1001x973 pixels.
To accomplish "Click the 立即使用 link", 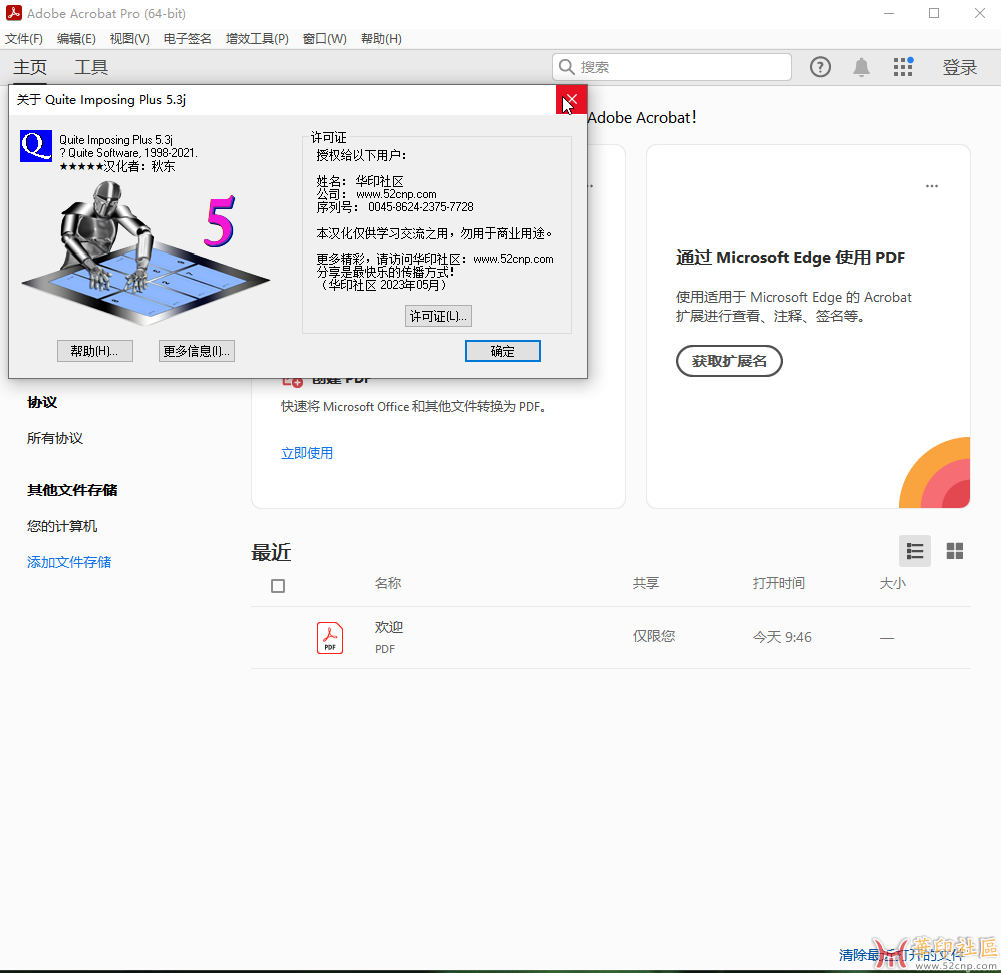I will point(307,453).
